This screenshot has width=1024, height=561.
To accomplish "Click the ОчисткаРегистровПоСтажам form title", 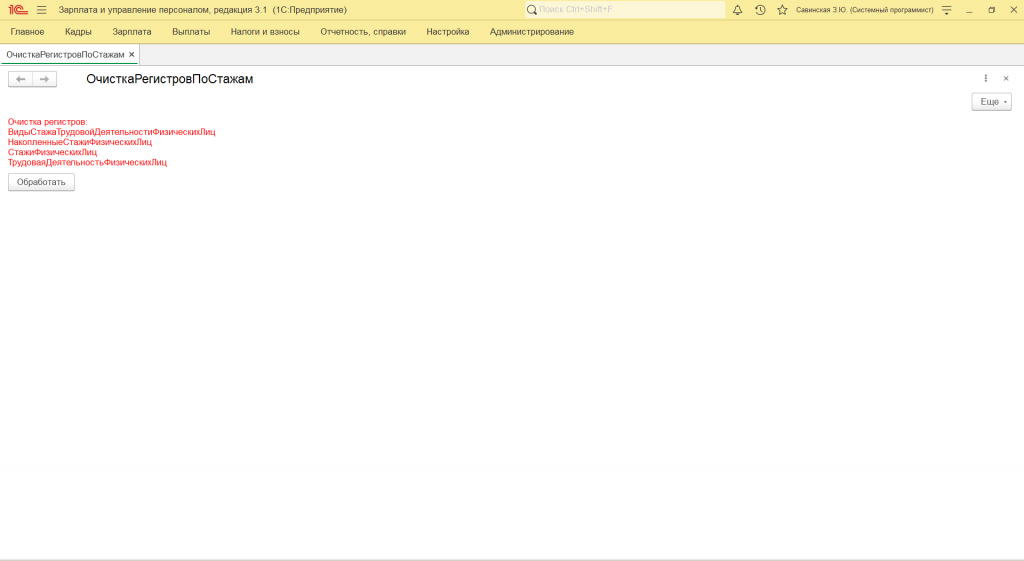I will tap(170, 79).
